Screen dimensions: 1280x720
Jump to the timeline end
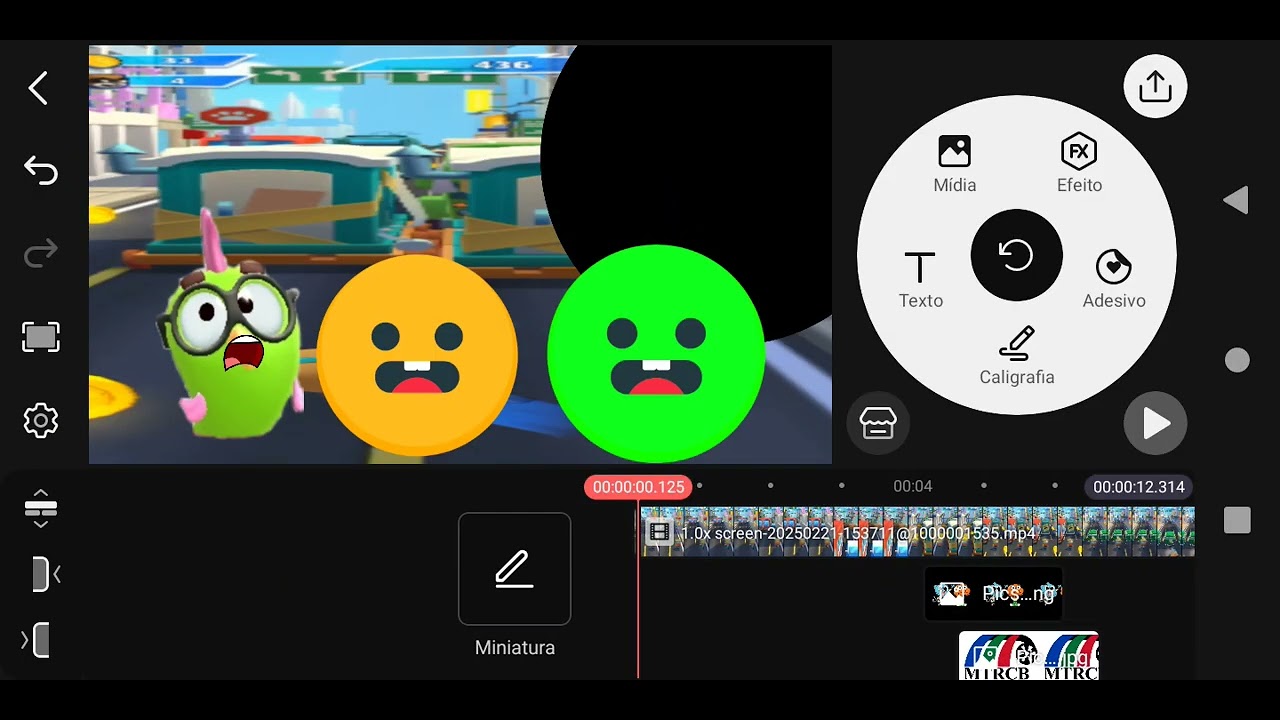tap(36, 640)
